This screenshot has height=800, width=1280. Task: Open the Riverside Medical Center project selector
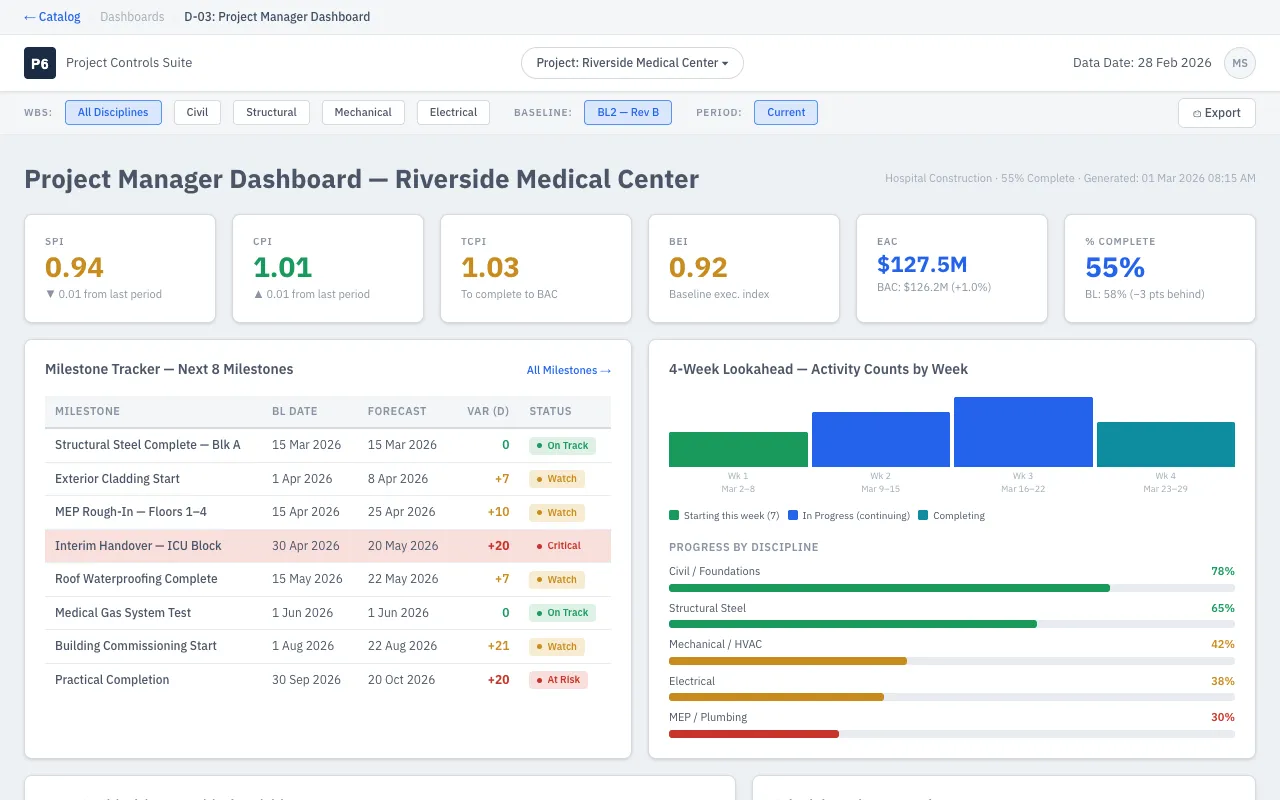(x=631, y=63)
